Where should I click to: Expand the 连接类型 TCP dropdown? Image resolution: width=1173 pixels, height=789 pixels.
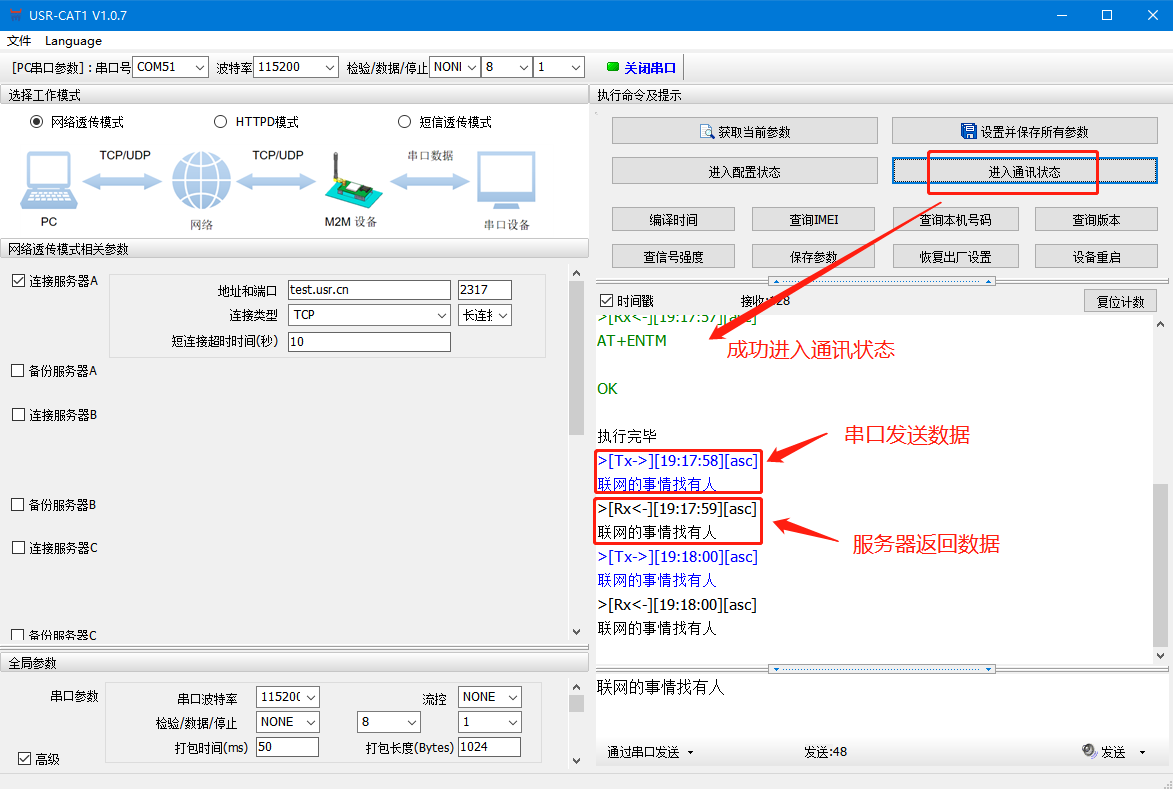point(369,315)
